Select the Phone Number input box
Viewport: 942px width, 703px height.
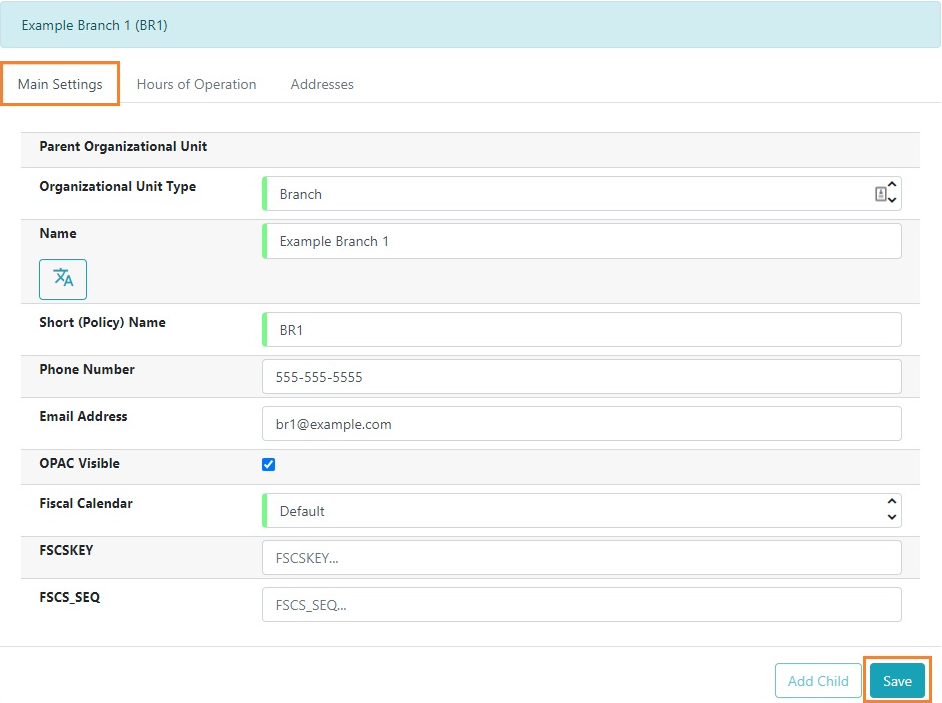[x=580, y=377]
